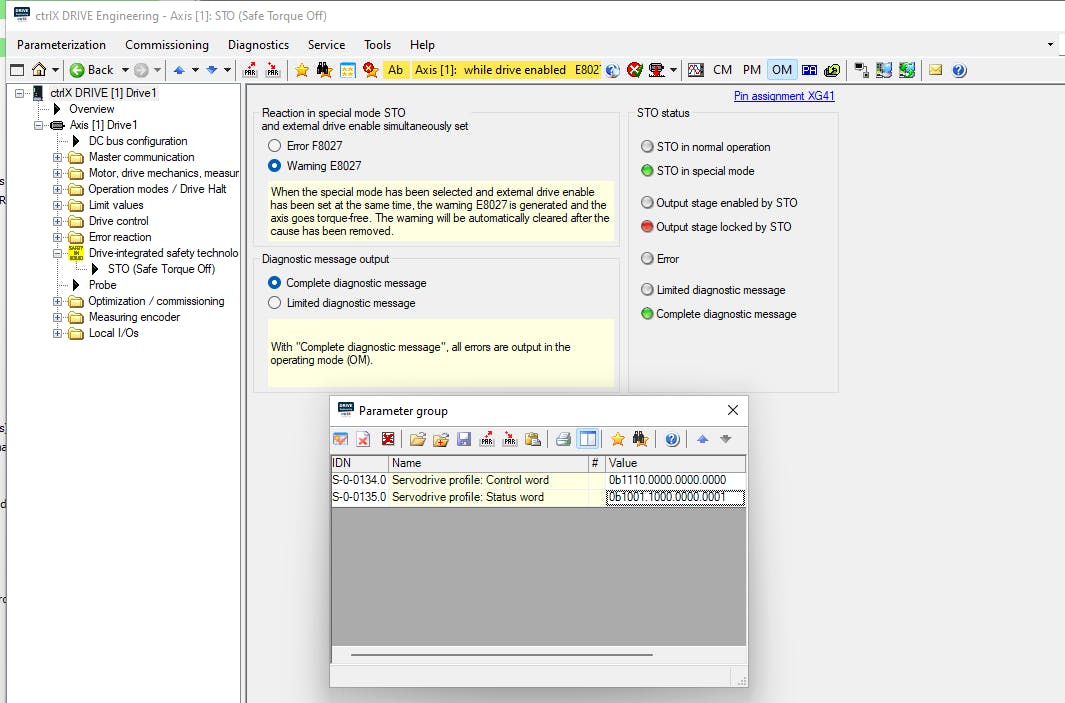Expand the Master communication tree node
The image size is (1065, 703).
58,157
